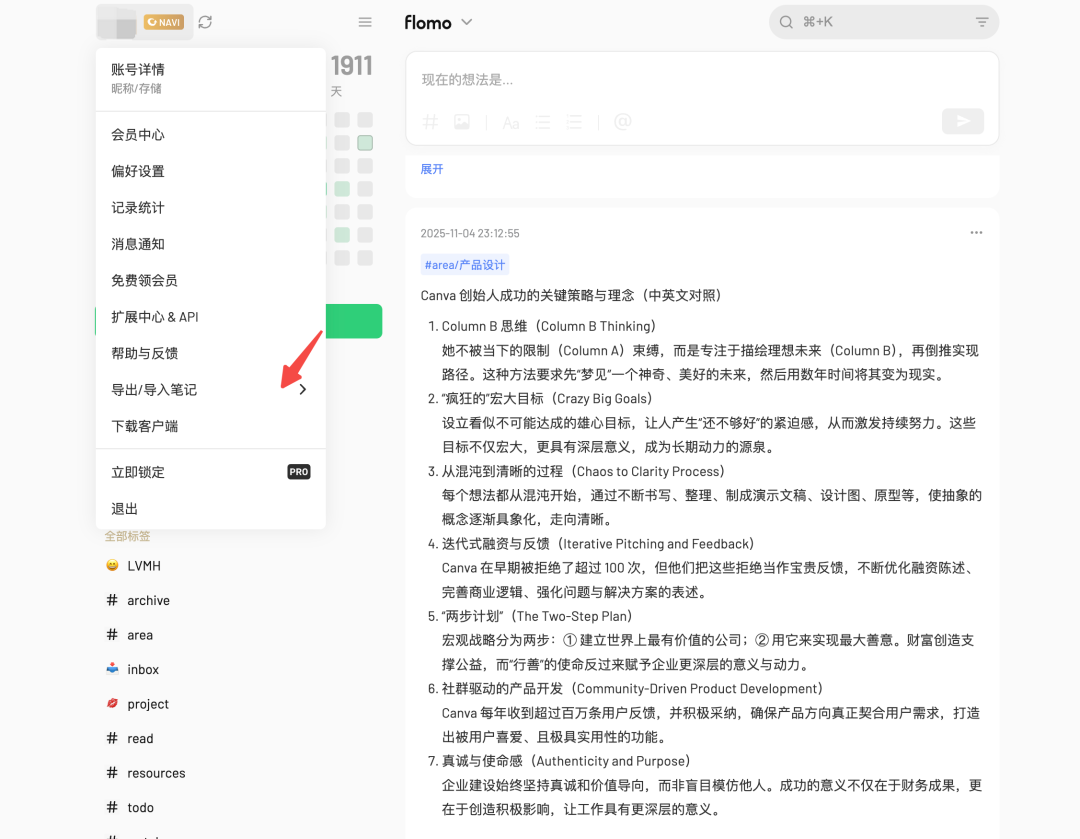1080x839 pixels.
Task: Click the 展开 expand link
Action: coord(432,169)
